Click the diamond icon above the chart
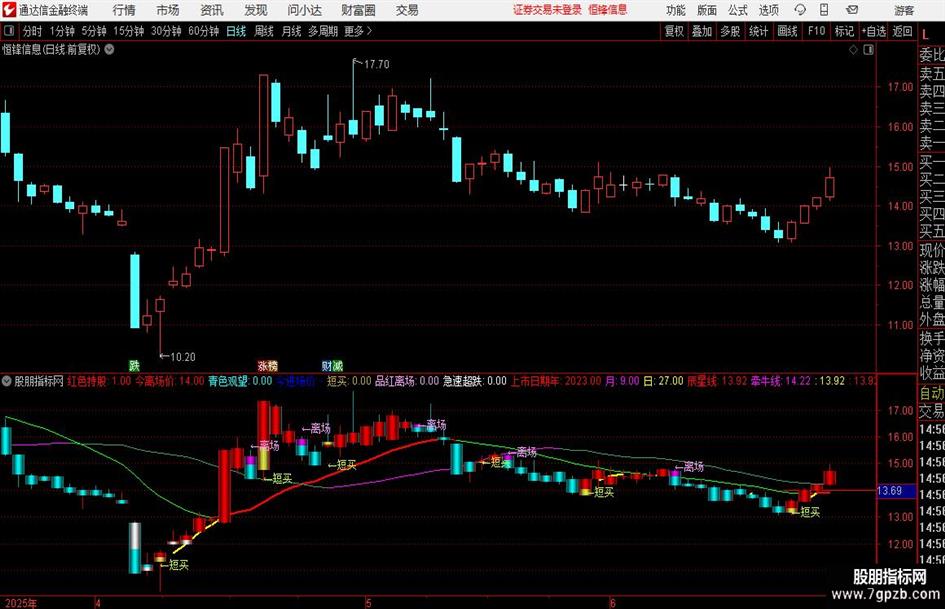Image resolution: width=945 pixels, height=609 pixels. click(x=853, y=49)
